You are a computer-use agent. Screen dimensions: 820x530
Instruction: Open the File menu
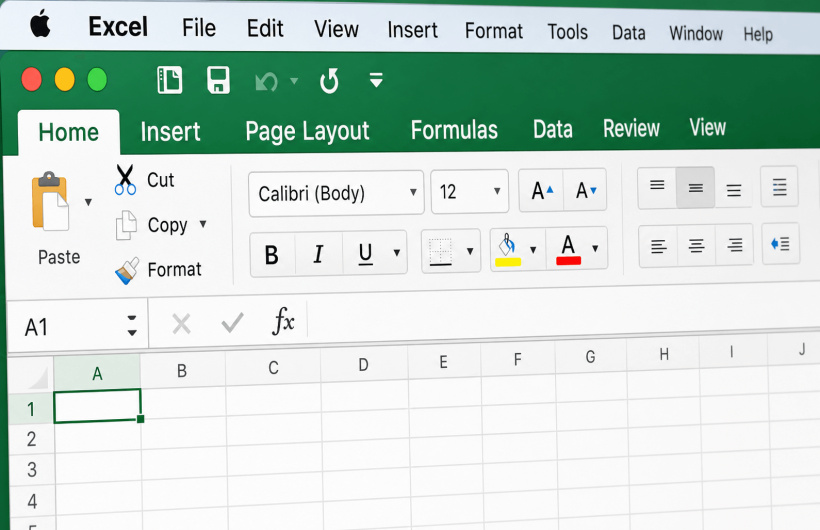click(199, 28)
